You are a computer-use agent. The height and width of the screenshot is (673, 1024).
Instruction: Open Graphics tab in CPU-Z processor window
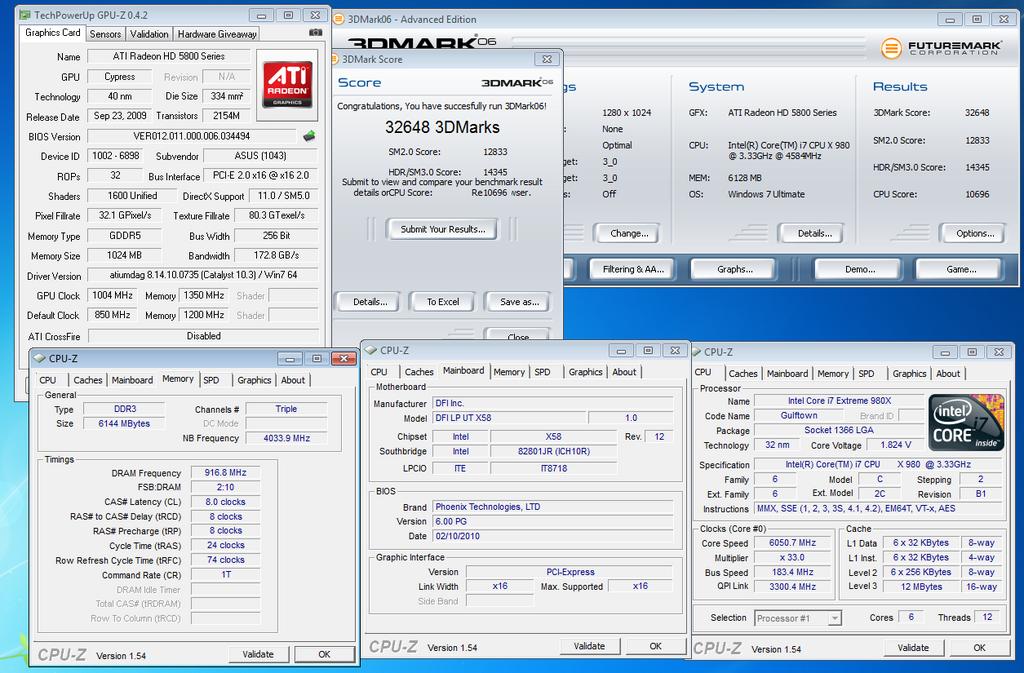[909, 373]
